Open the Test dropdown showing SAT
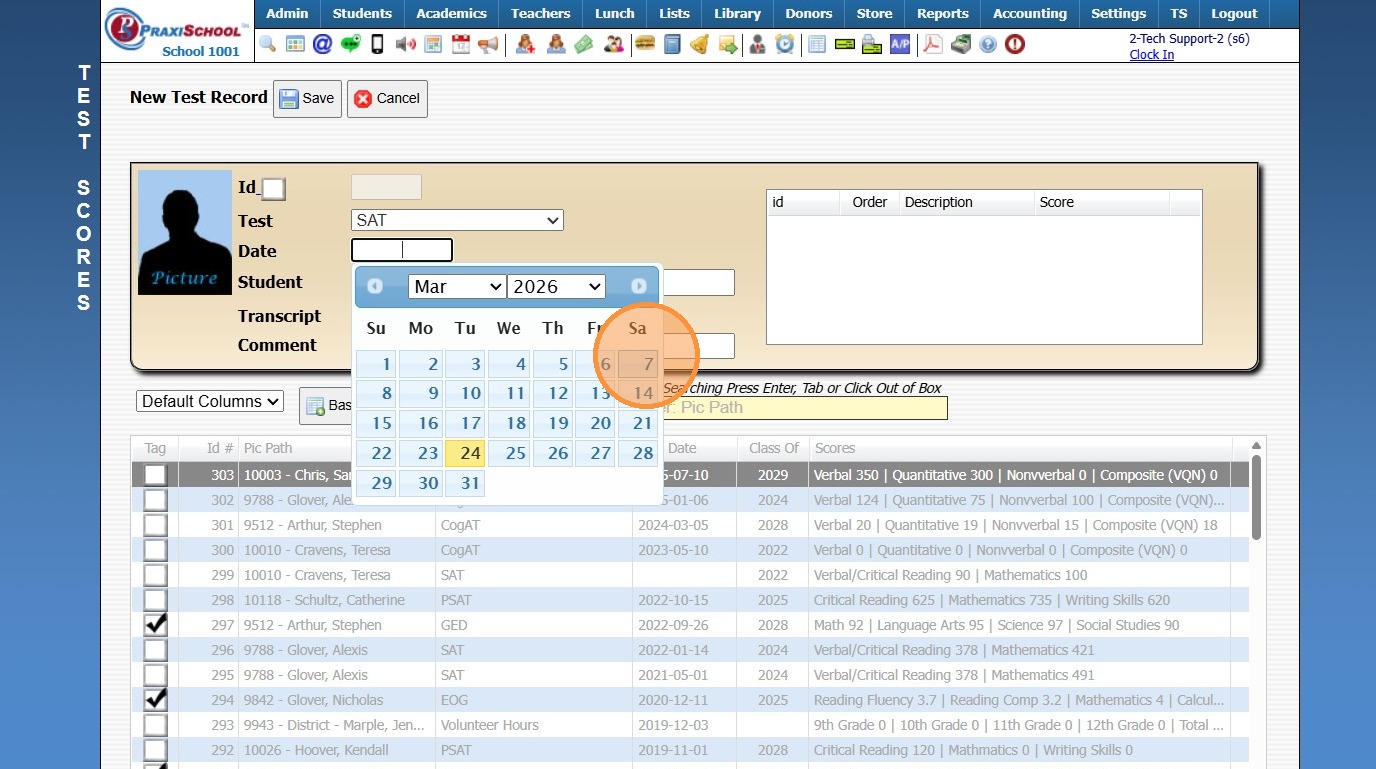This screenshot has height=769, width=1376. click(458, 220)
